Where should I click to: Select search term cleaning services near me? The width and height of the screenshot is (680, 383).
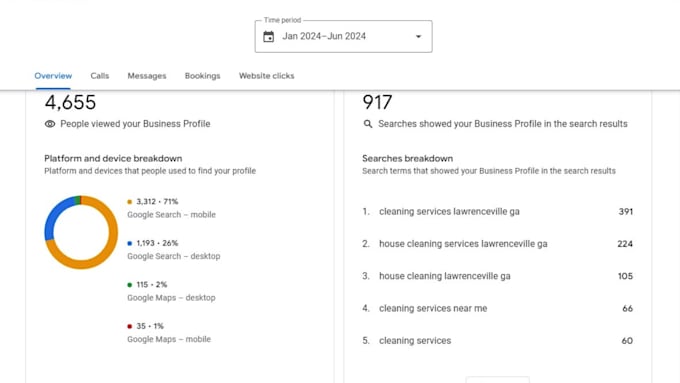click(x=433, y=308)
